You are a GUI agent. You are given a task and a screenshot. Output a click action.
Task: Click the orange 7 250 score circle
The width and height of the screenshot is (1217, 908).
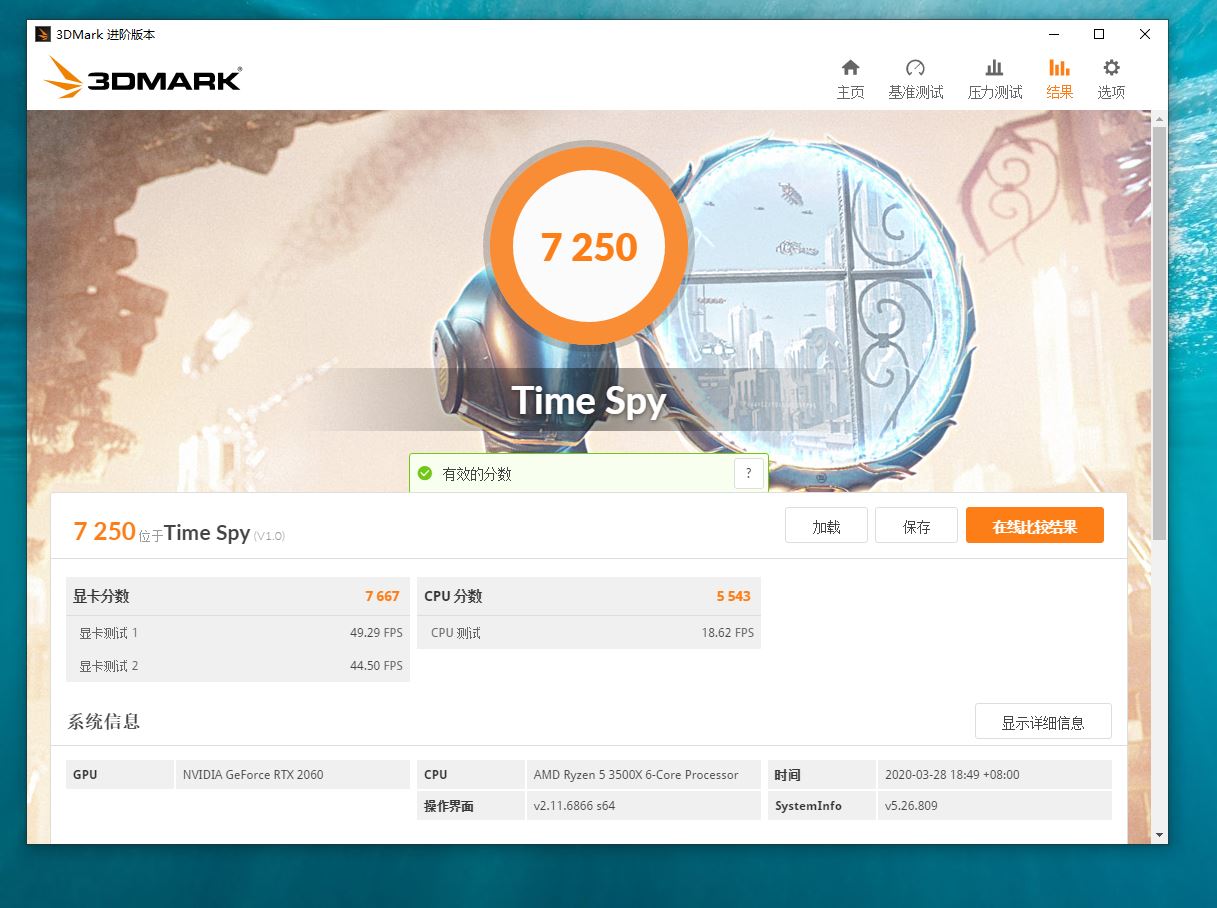coord(589,247)
